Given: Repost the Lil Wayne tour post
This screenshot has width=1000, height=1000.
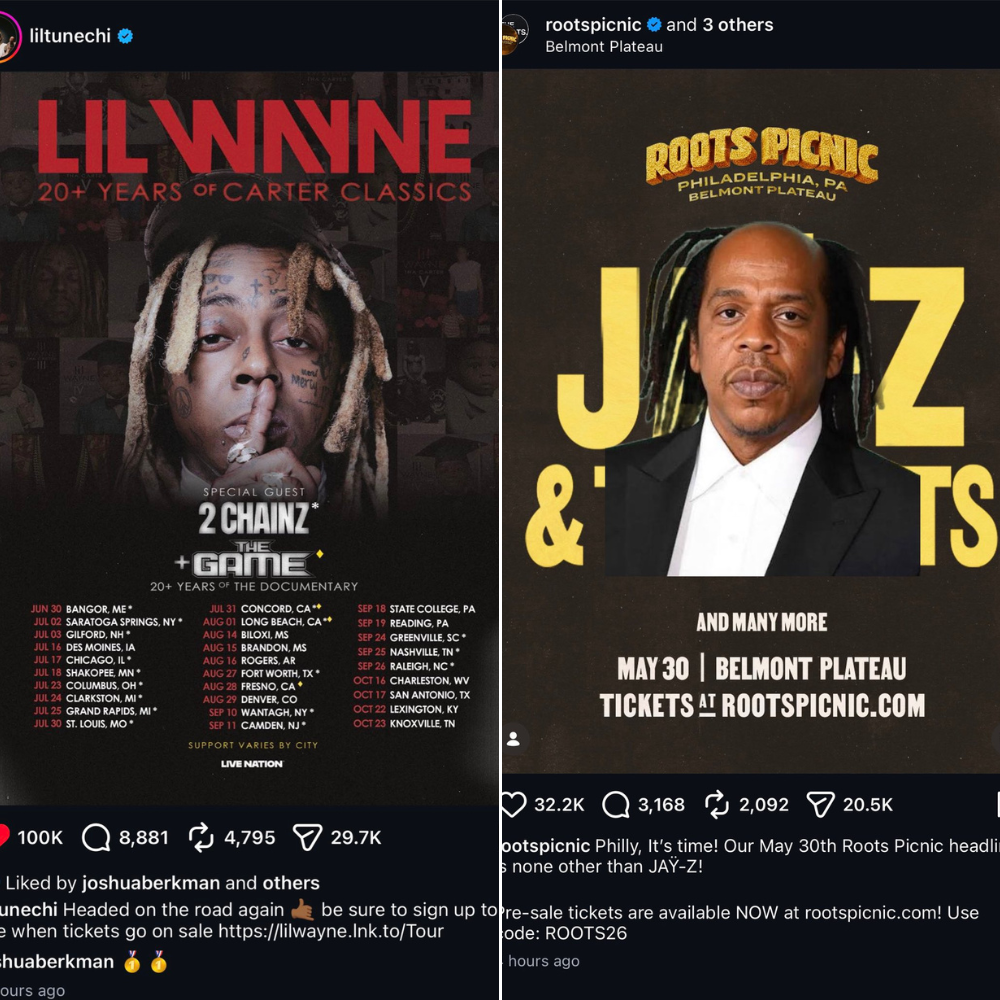Looking at the screenshot, I should pyautogui.click(x=201, y=837).
